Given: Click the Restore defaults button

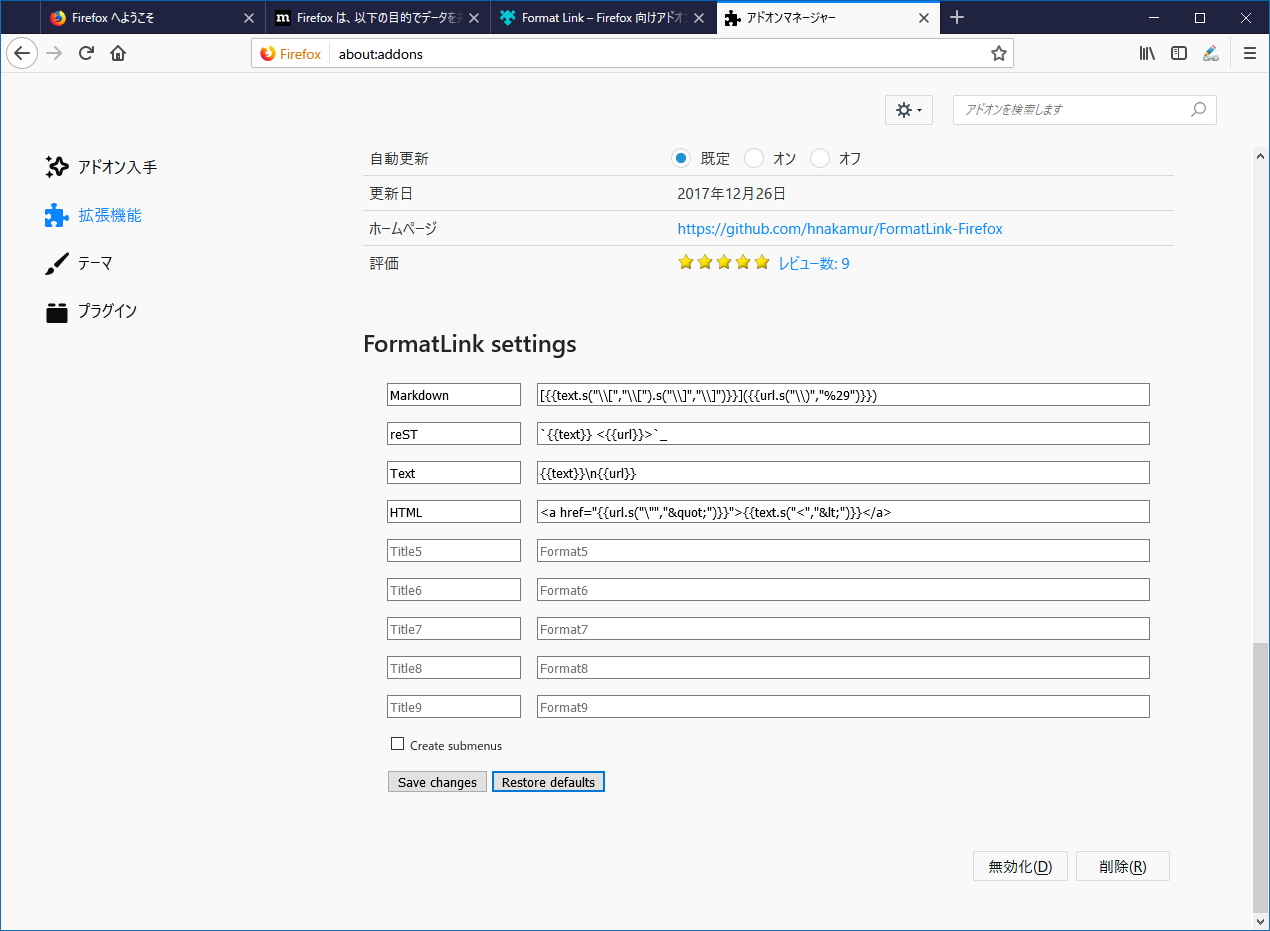Looking at the screenshot, I should click(x=548, y=781).
